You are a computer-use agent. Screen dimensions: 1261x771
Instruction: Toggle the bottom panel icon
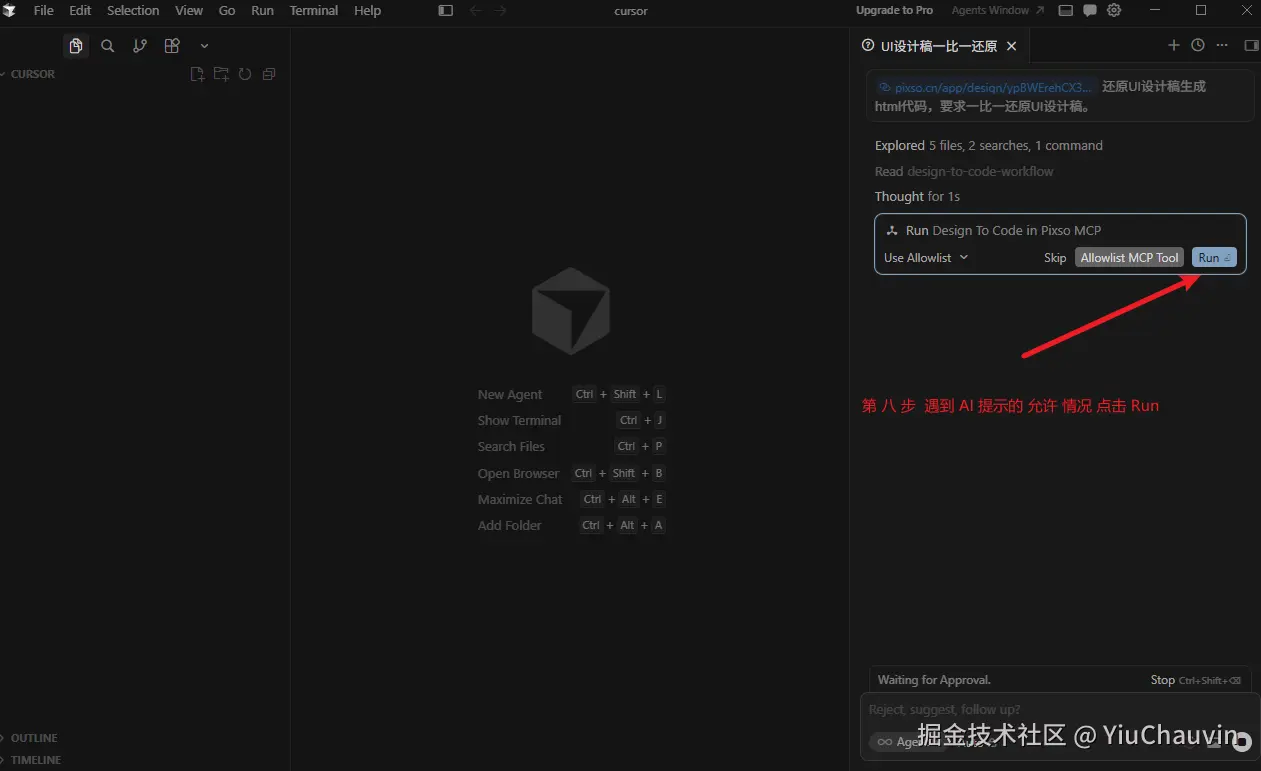coord(1066,10)
